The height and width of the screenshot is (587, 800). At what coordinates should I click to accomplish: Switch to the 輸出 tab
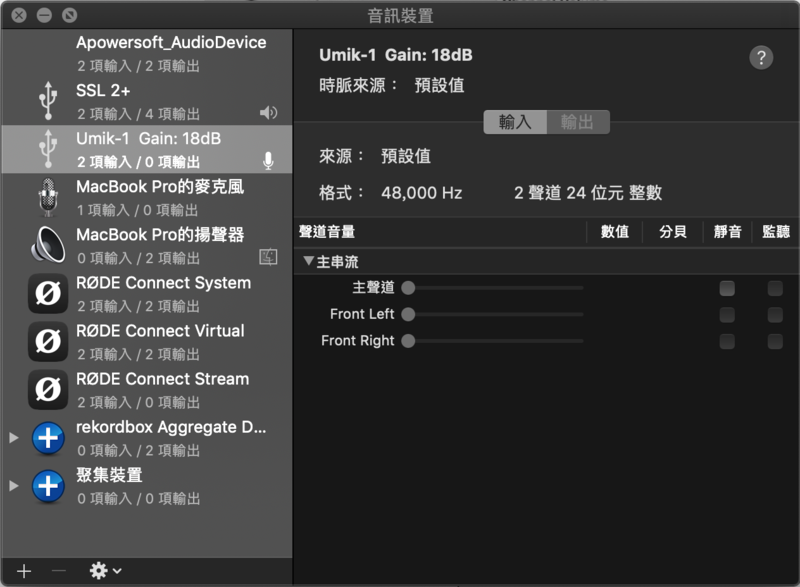[x=577, y=122]
